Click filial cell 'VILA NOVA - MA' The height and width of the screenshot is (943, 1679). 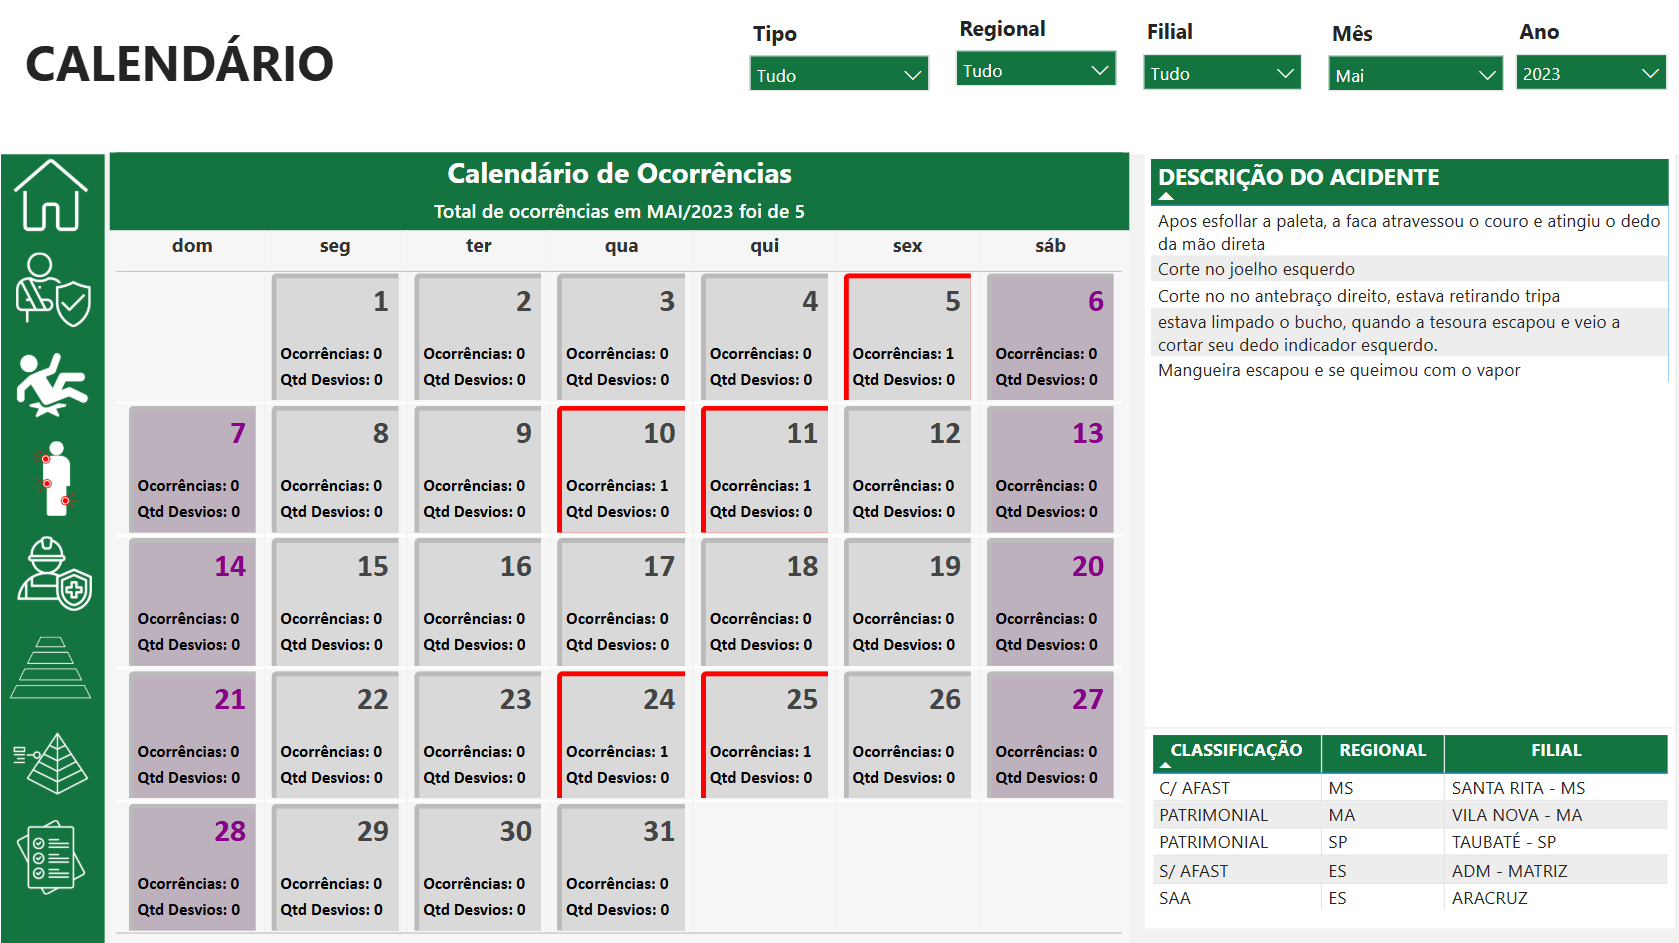click(1517, 815)
